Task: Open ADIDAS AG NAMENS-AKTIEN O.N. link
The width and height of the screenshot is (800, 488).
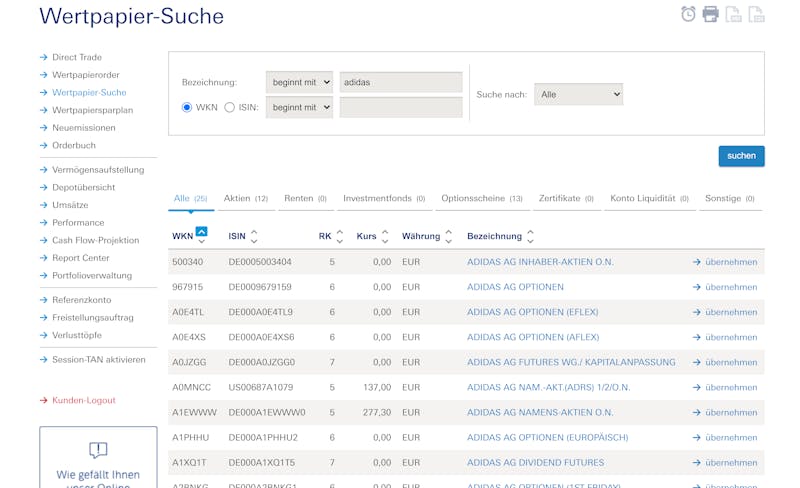Action: [540, 412]
